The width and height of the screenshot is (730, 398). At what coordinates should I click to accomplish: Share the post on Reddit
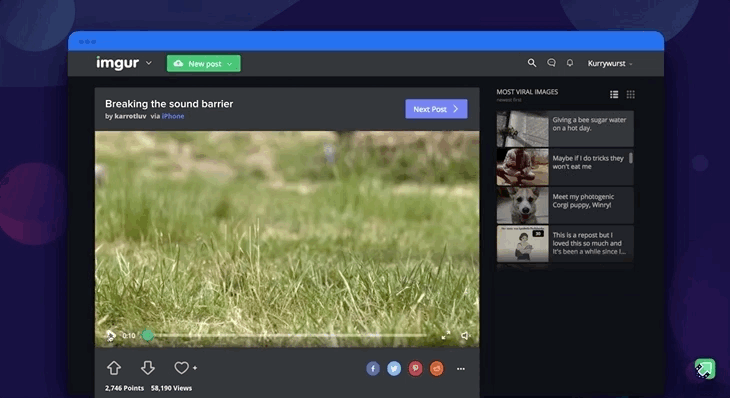(436, 369)
